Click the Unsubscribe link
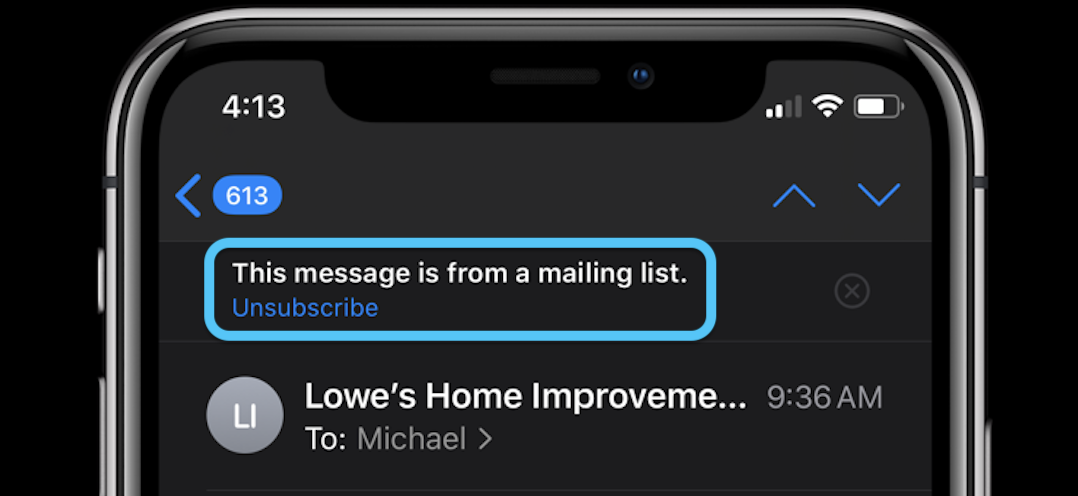The image size is (1078, 496). pos(305,308)
